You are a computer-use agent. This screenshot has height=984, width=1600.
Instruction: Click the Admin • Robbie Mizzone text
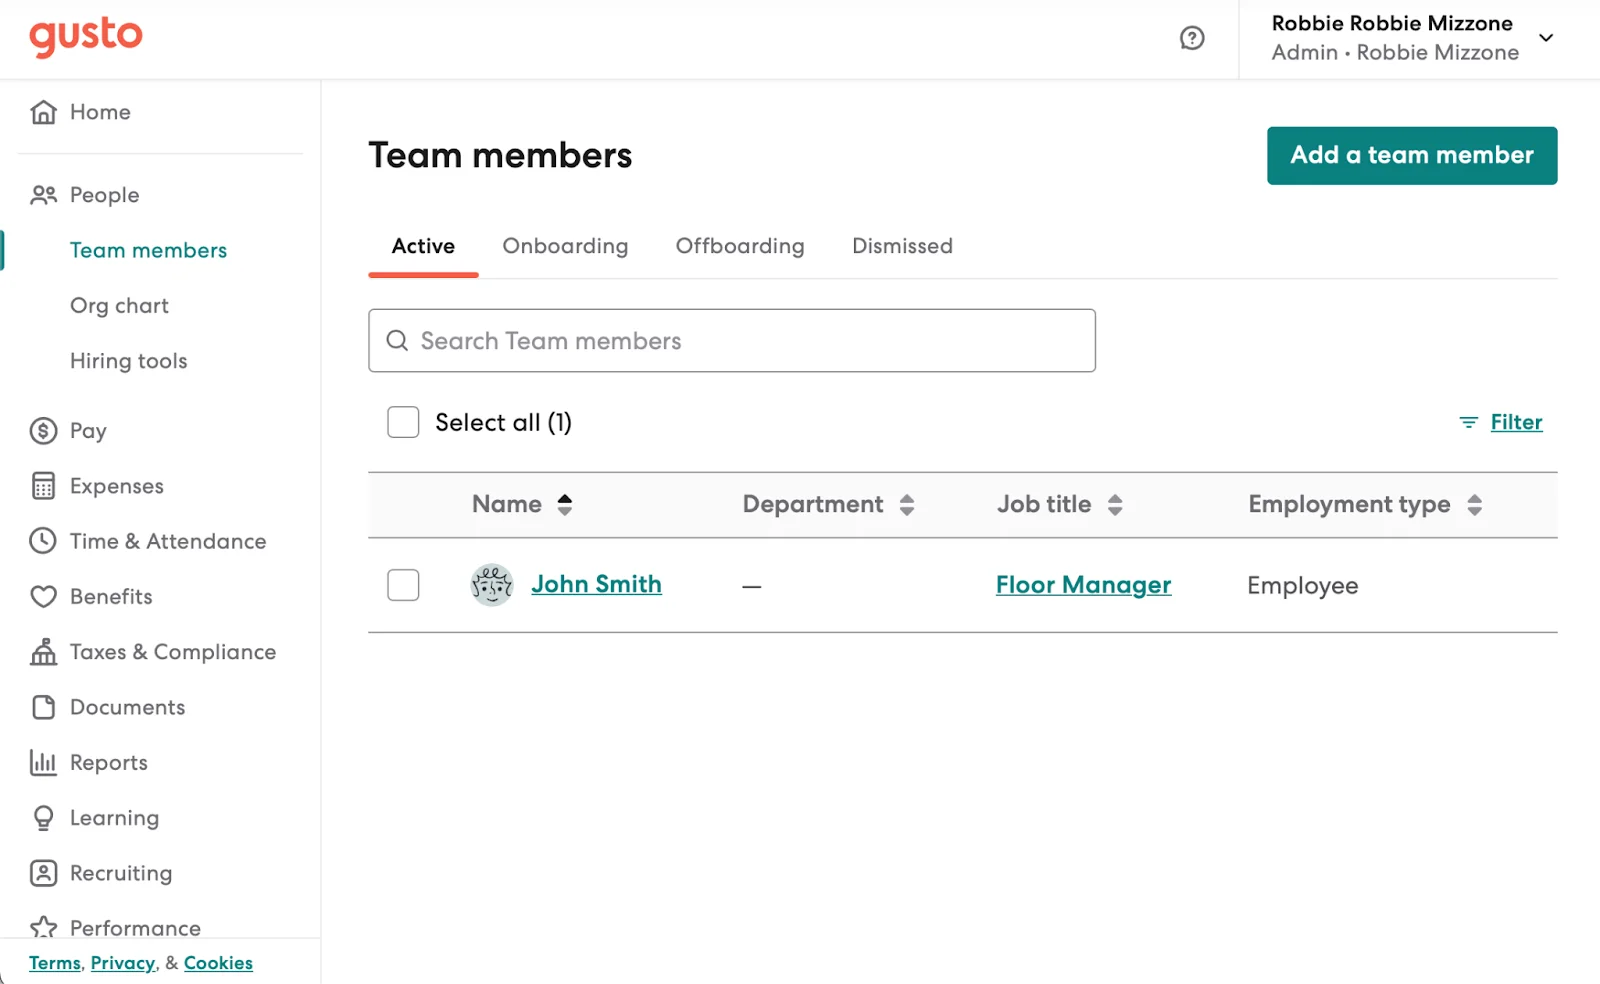pos(1395,53)
